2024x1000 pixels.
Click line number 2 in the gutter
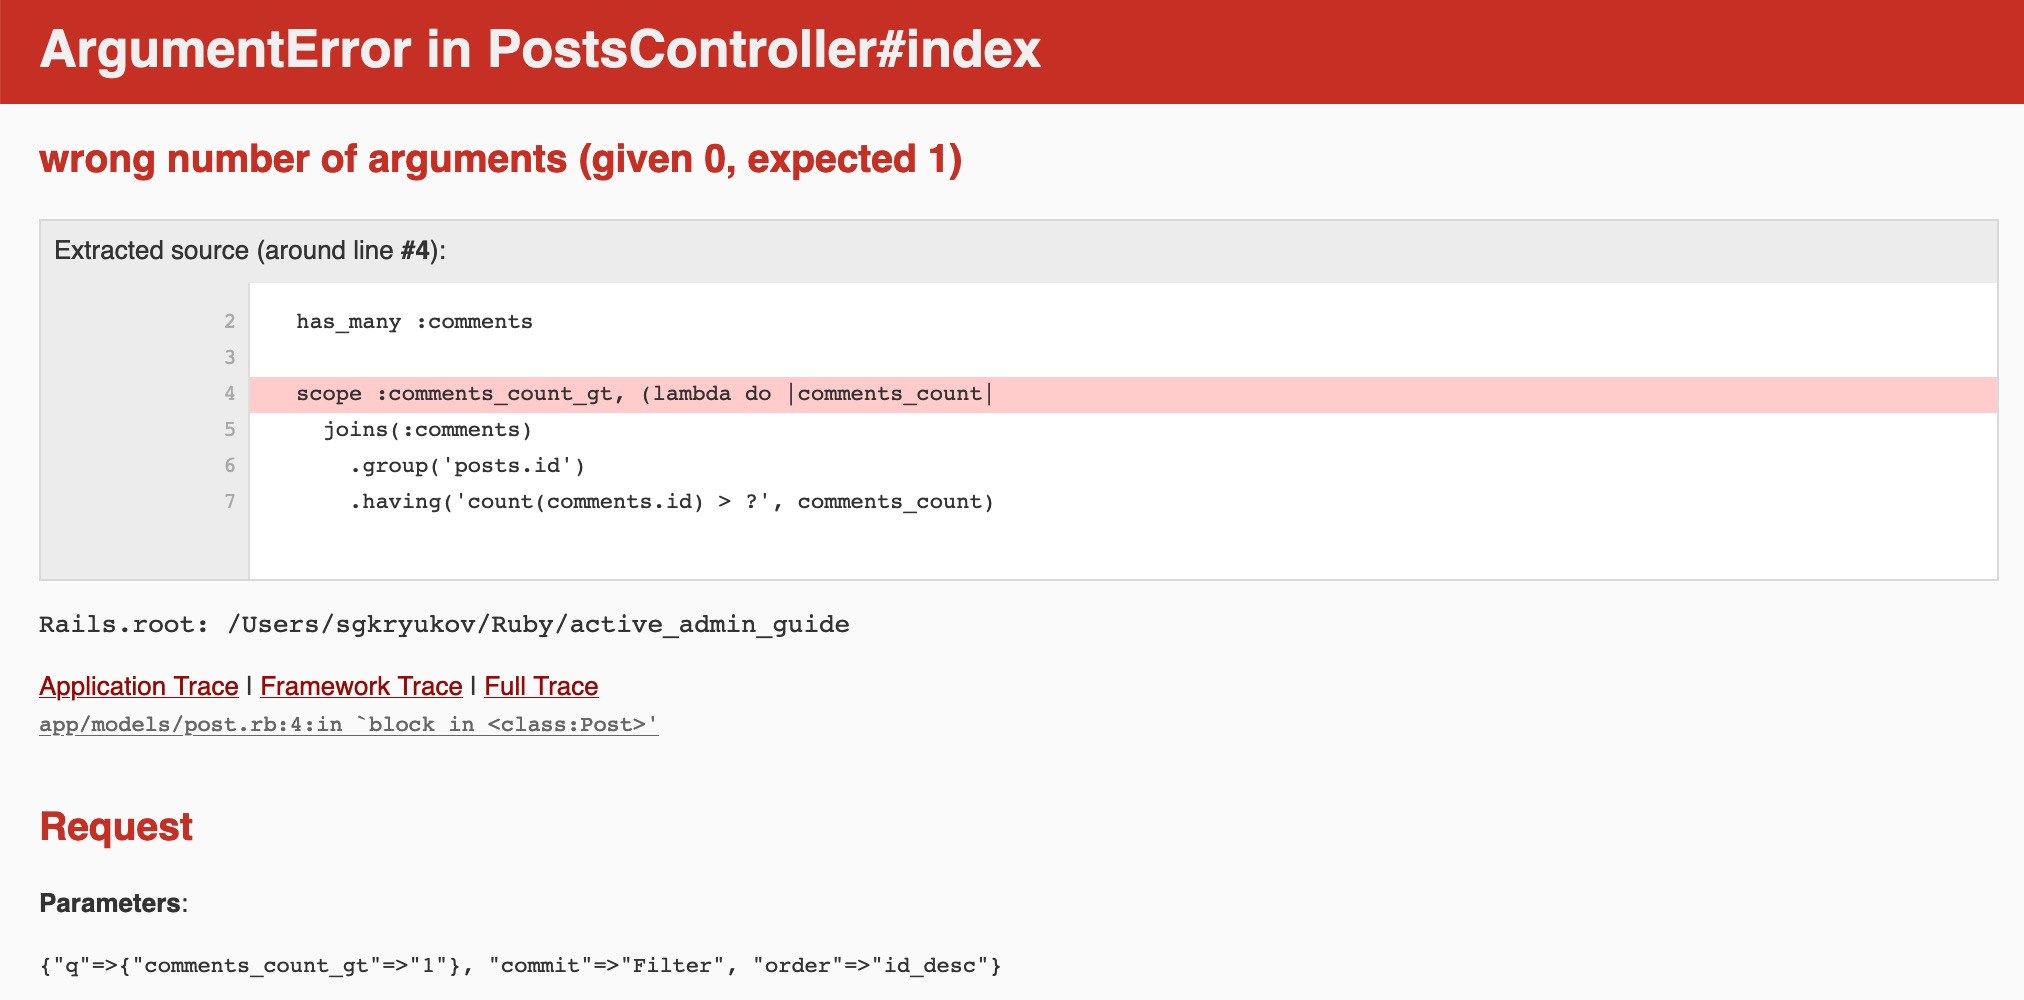tap(230, 322)
